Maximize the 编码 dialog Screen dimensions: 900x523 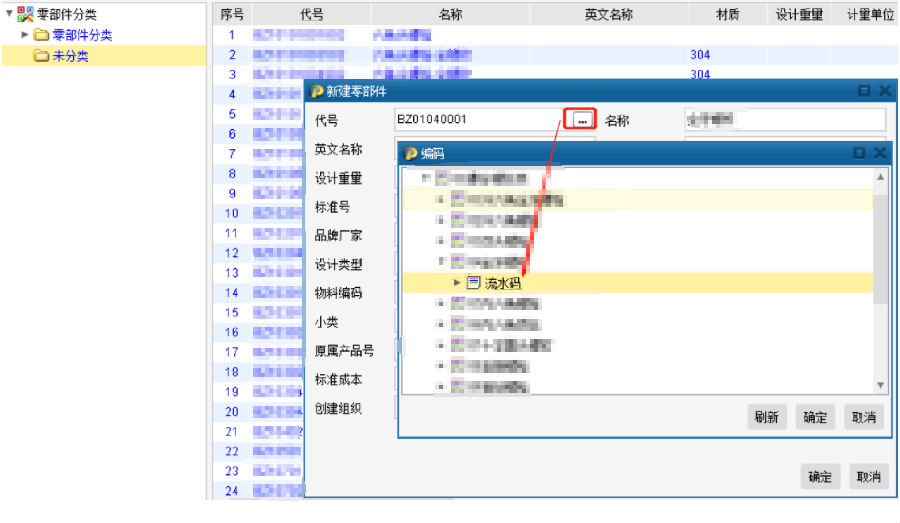coord(859,153)
